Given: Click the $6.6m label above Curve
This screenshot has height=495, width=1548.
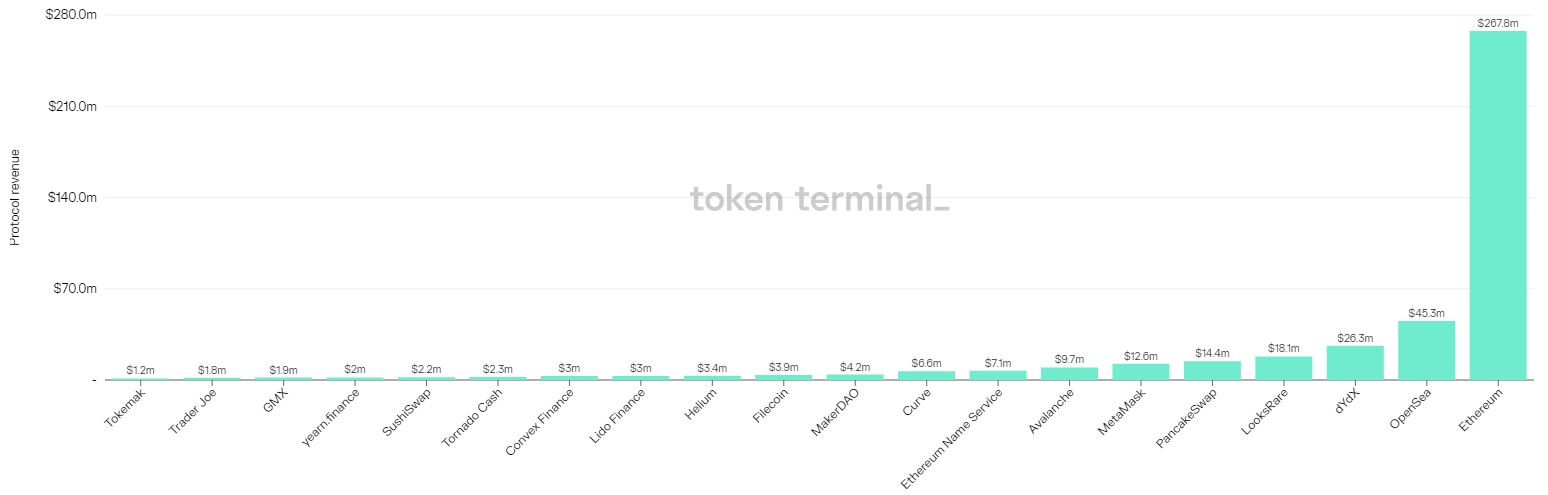Looking at the screenshot, I should point(926,363).
